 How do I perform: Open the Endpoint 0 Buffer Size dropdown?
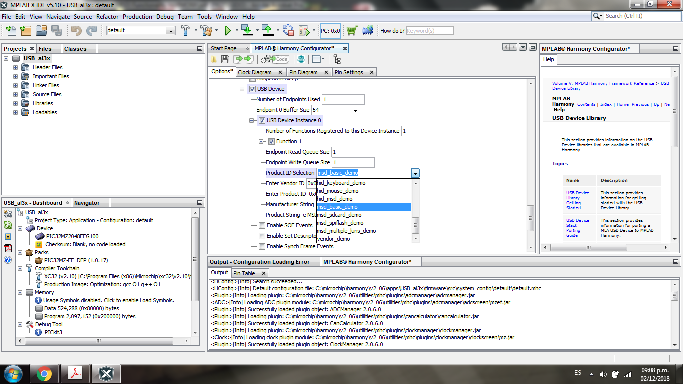click(355, 110)
